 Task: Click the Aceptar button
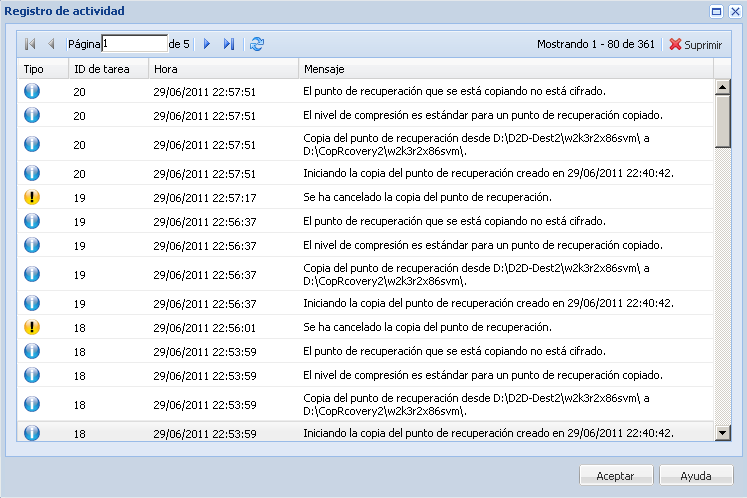coord(616,476)
